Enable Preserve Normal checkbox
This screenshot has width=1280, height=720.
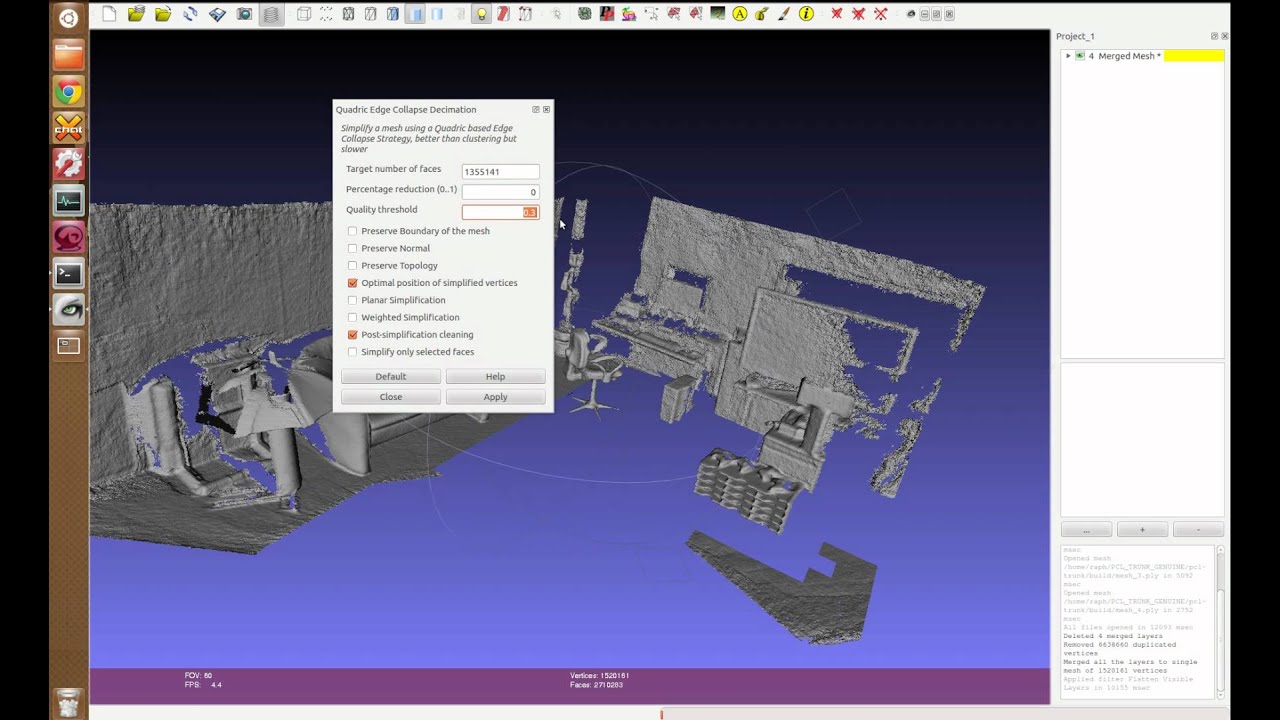352,248
